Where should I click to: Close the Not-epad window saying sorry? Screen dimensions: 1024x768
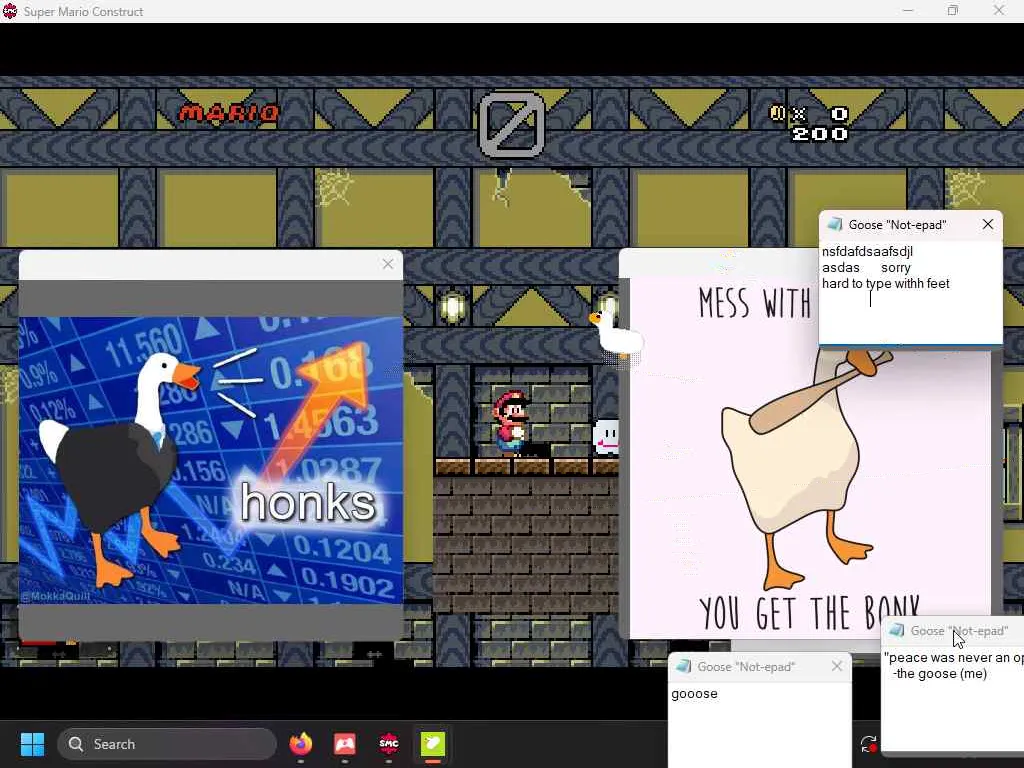point(987,224)
